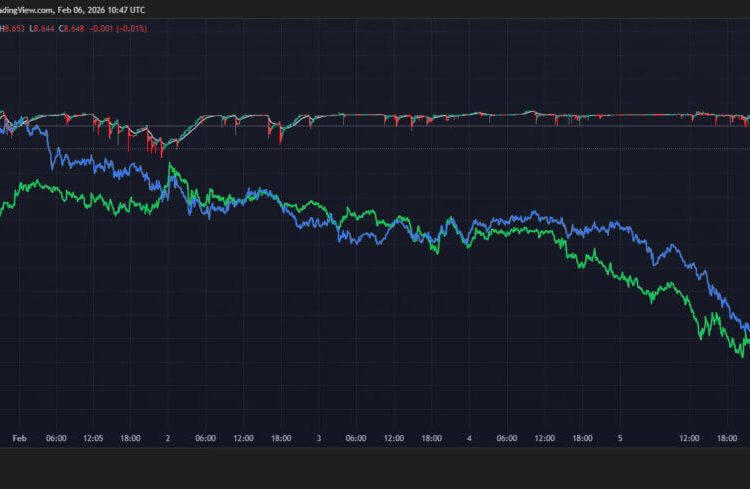Click the 18:00 label just before day 2
This screenshot has width=750, height=489.
pos(130,438)
